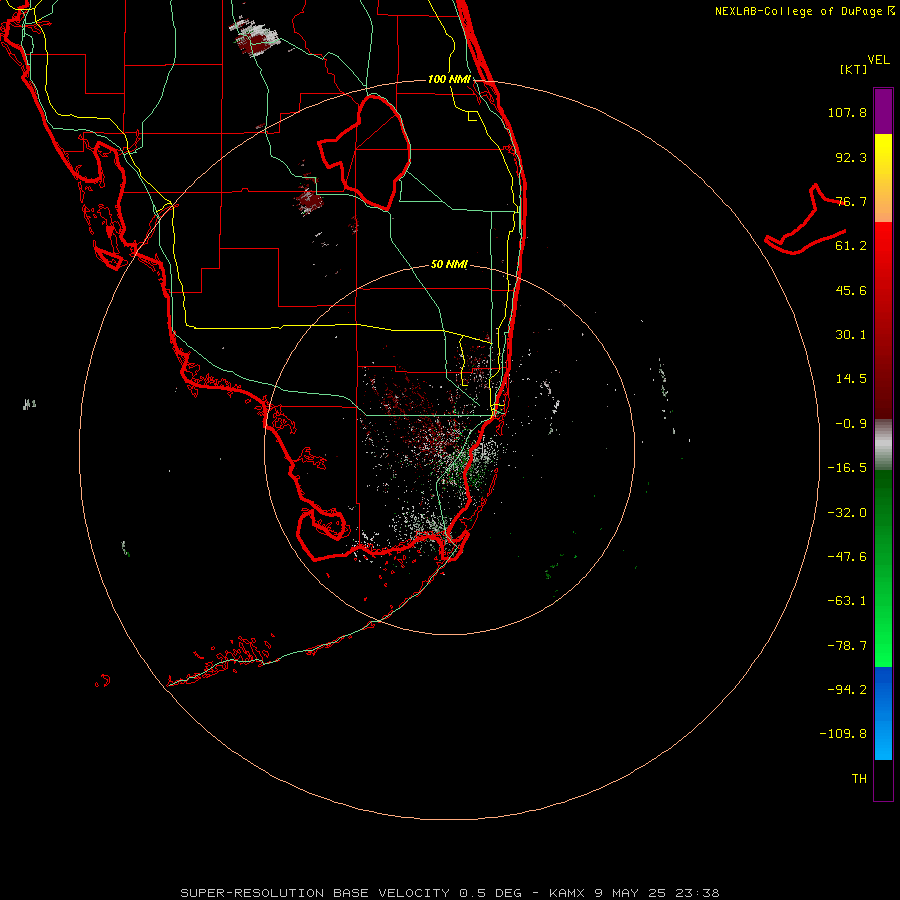Viewport: 900px width, 900px height.
Task: Click the [KT] units label
Action: [854, 69]
